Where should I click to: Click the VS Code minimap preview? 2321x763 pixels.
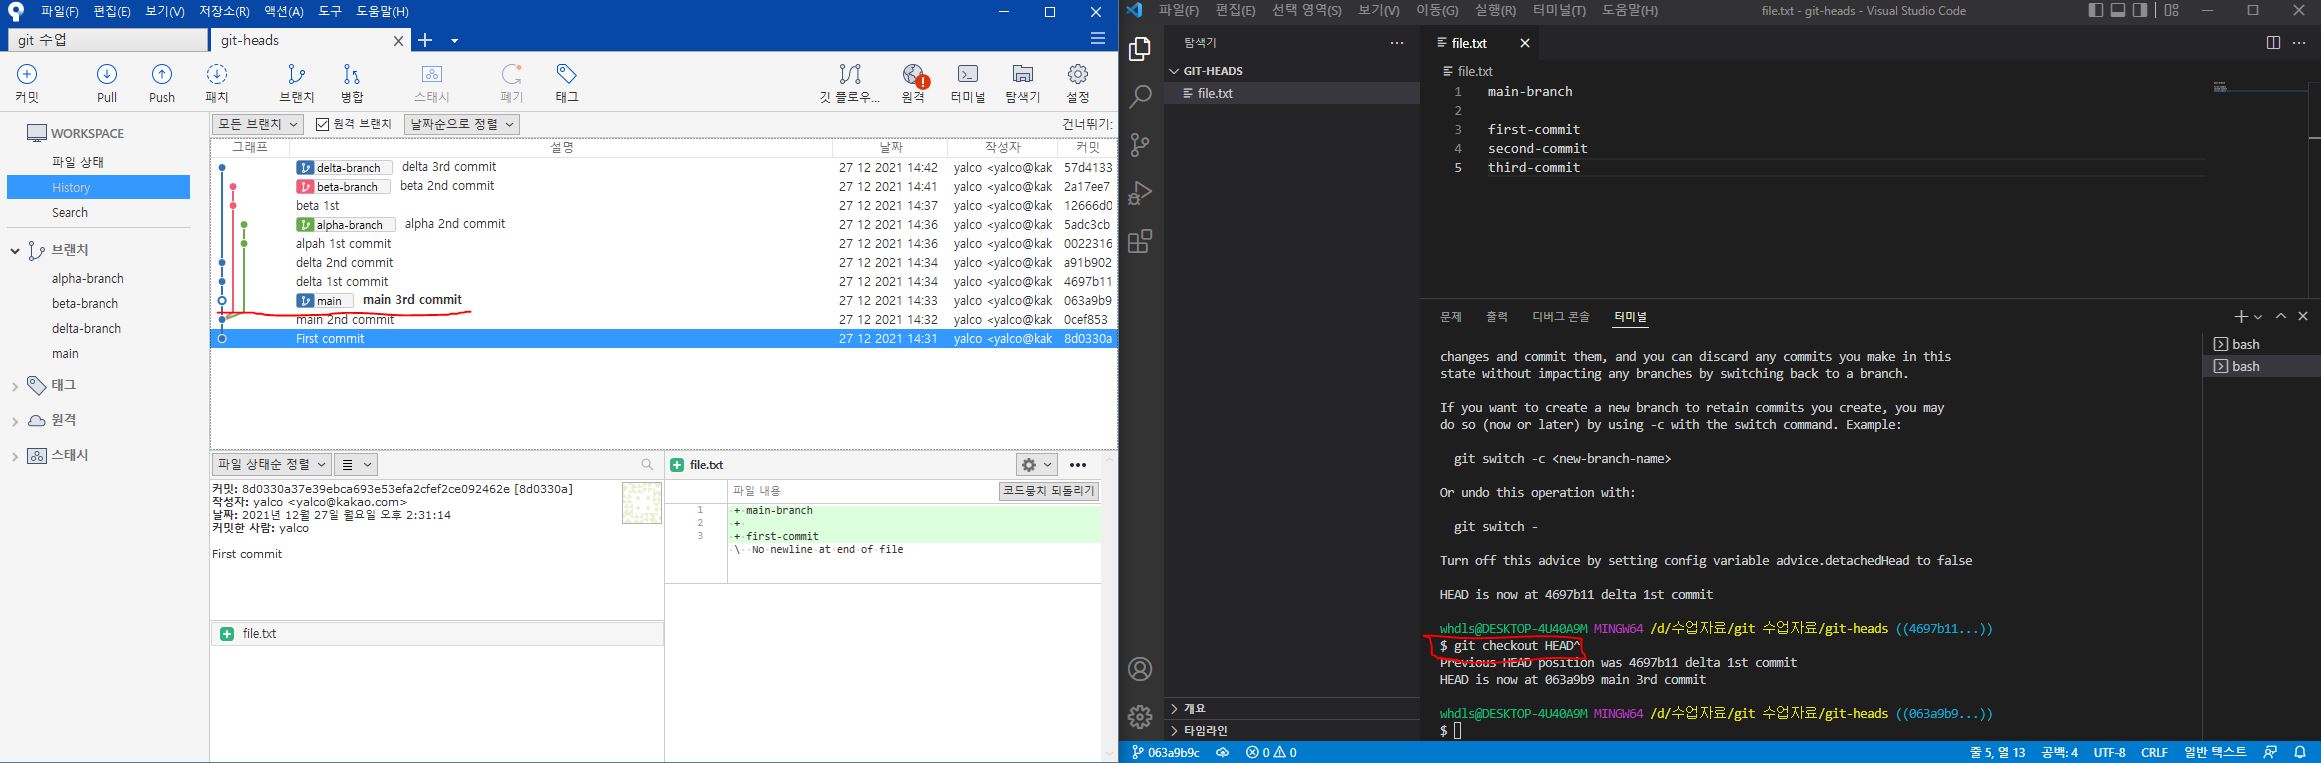coord(2220,88)
